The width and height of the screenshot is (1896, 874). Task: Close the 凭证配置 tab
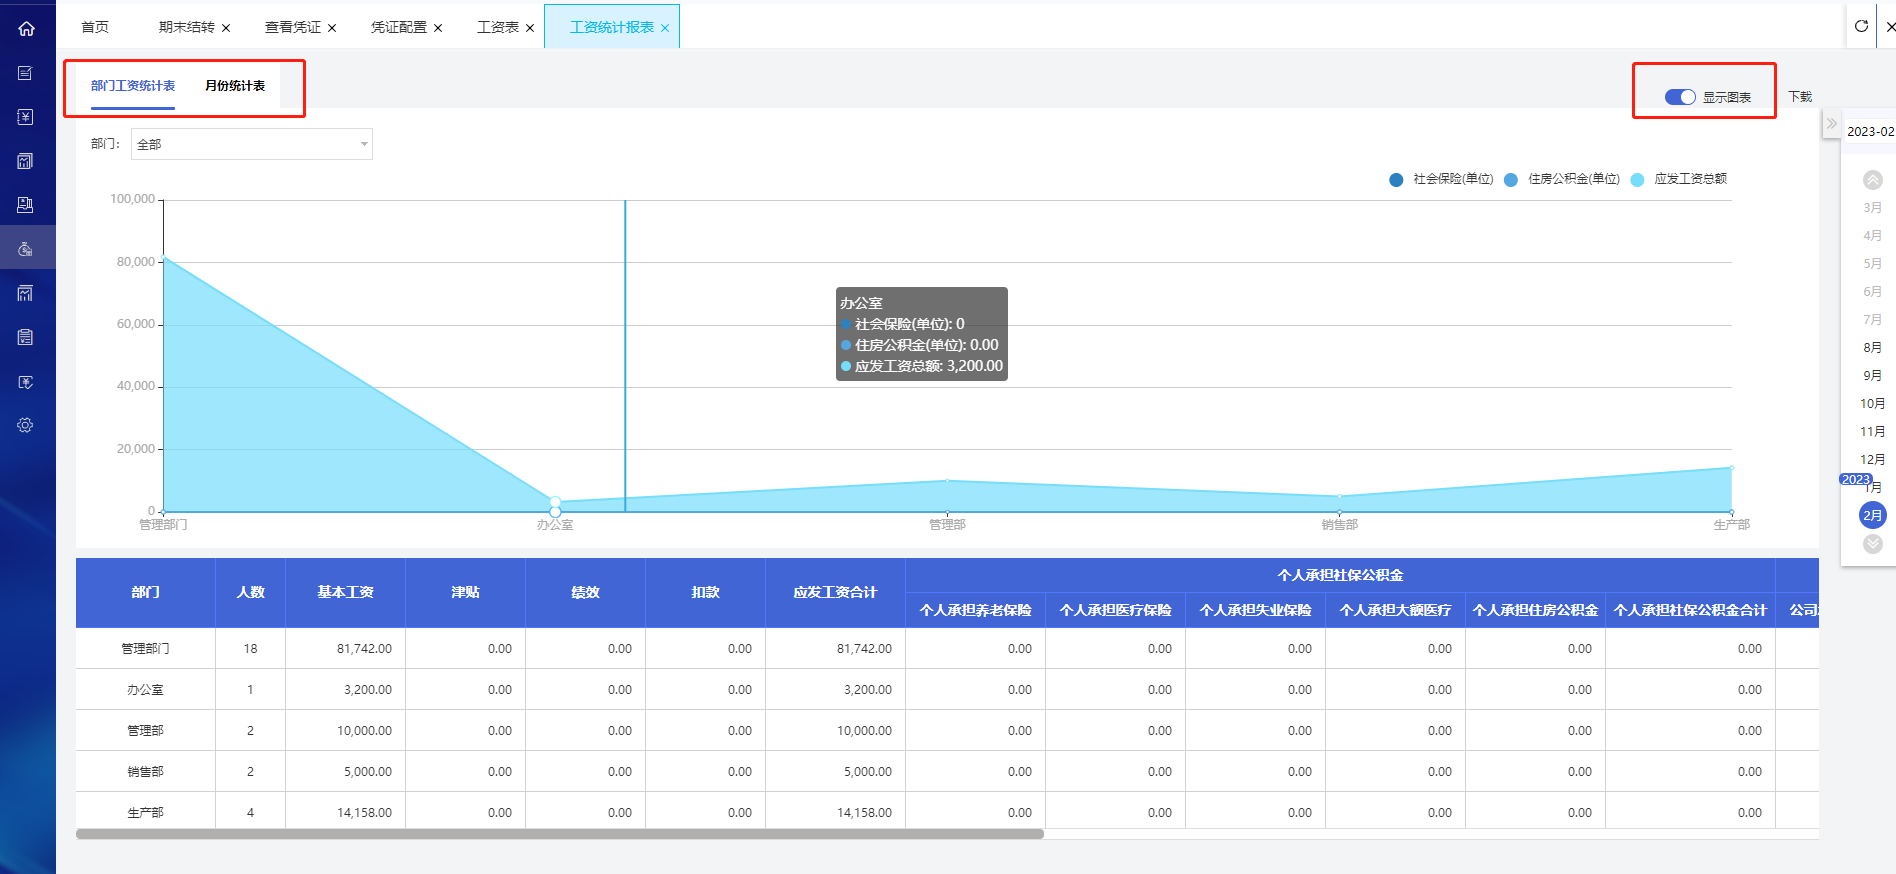coord(438,28)
